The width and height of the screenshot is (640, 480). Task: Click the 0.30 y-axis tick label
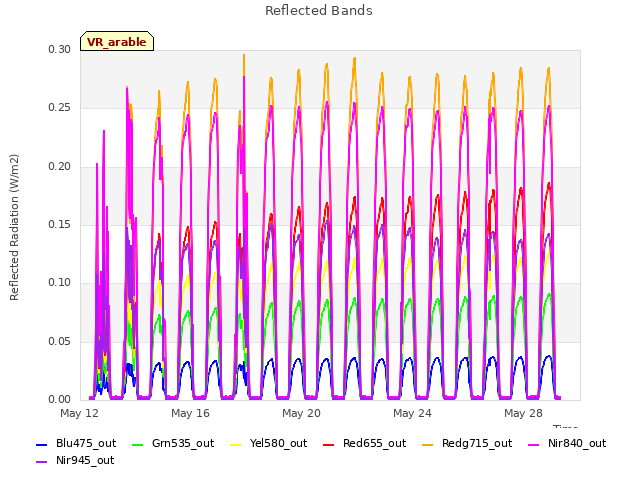click(x=60, y=49)
